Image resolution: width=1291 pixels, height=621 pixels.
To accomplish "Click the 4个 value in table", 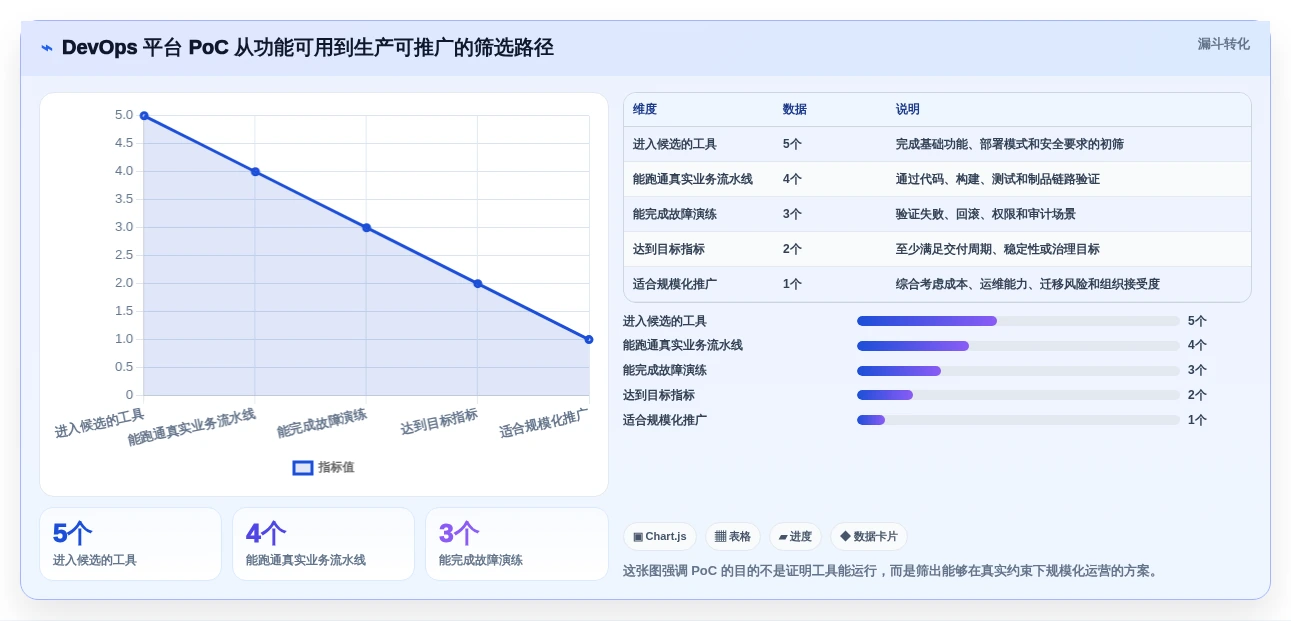I will [792, 179].
